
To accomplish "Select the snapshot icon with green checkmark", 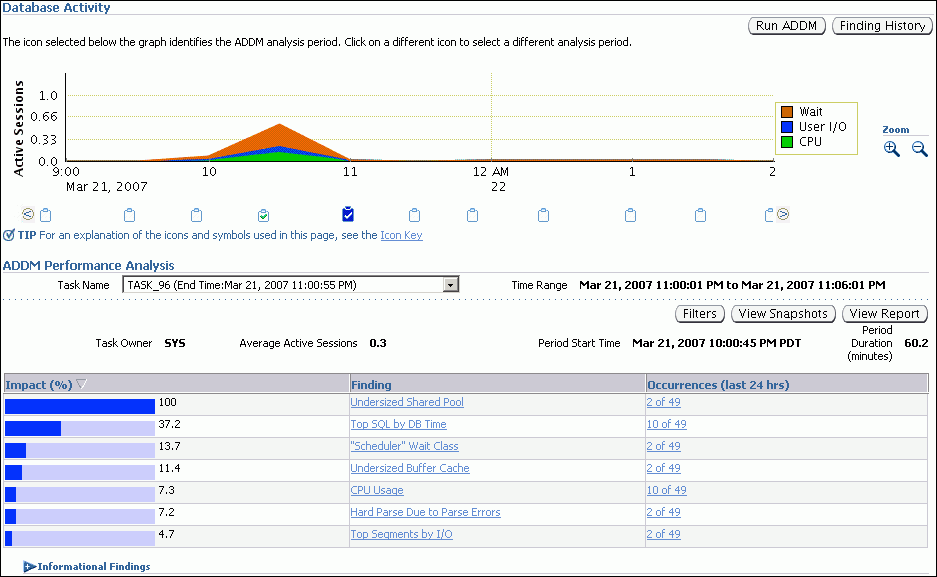I will click(x=263, y=215).
